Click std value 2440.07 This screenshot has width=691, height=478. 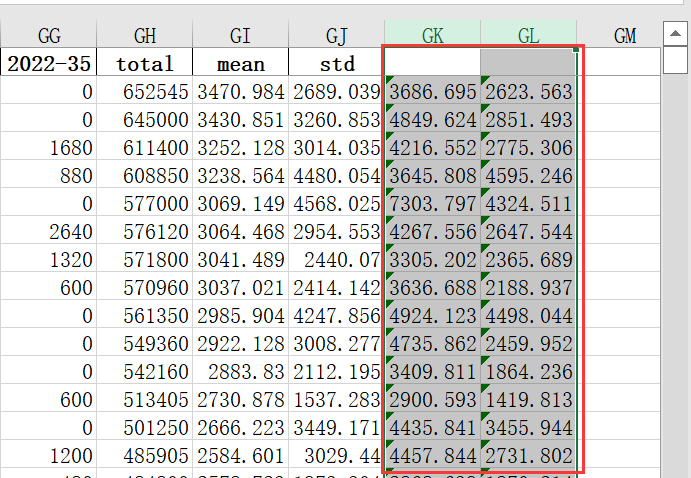click(x=337, y=258)
